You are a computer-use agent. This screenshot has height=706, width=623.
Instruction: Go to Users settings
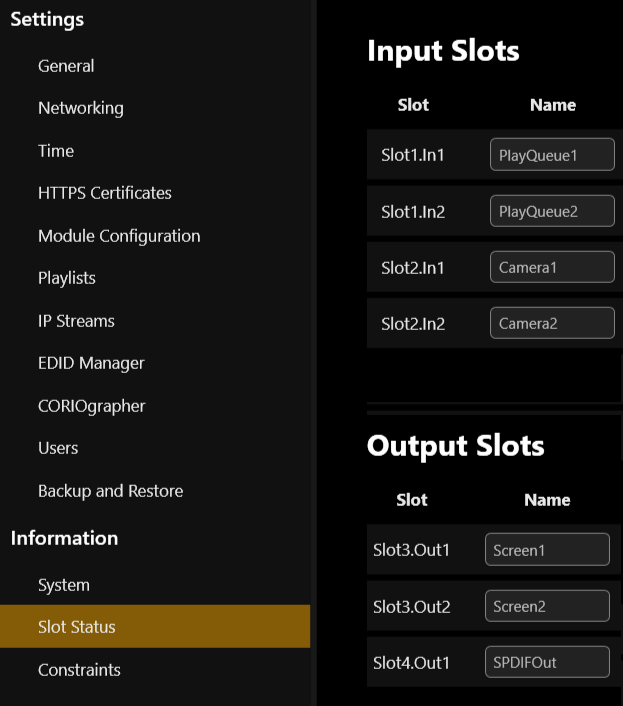coord(58,448)
